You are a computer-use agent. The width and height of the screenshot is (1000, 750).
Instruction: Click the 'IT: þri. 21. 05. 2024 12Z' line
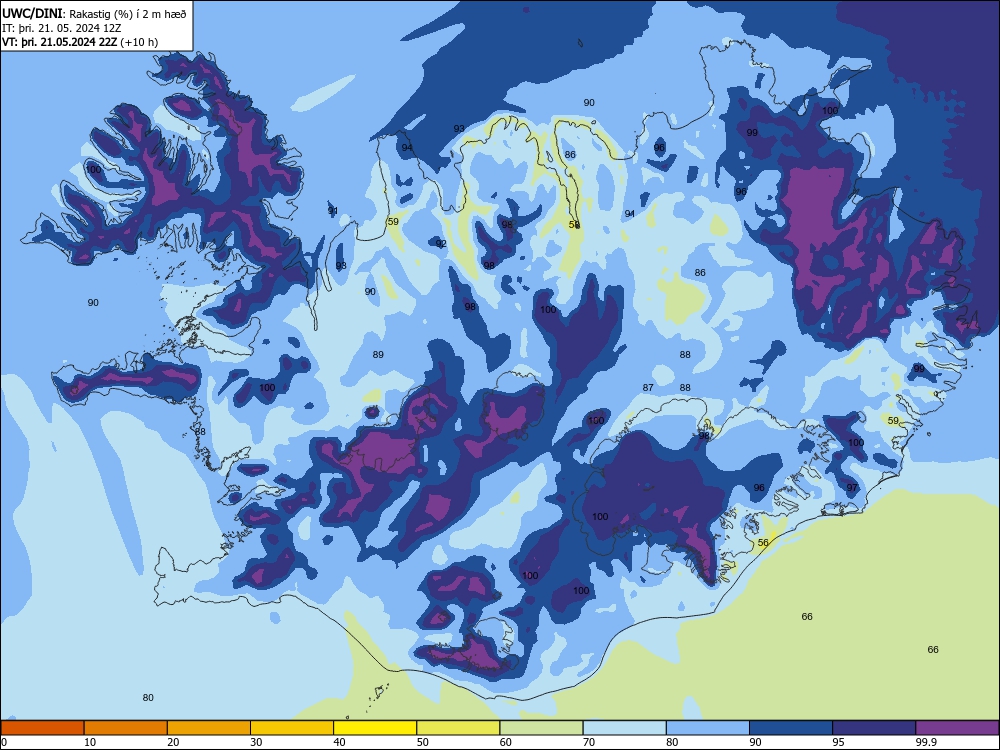pyautogui.click(x=61, y=28)
